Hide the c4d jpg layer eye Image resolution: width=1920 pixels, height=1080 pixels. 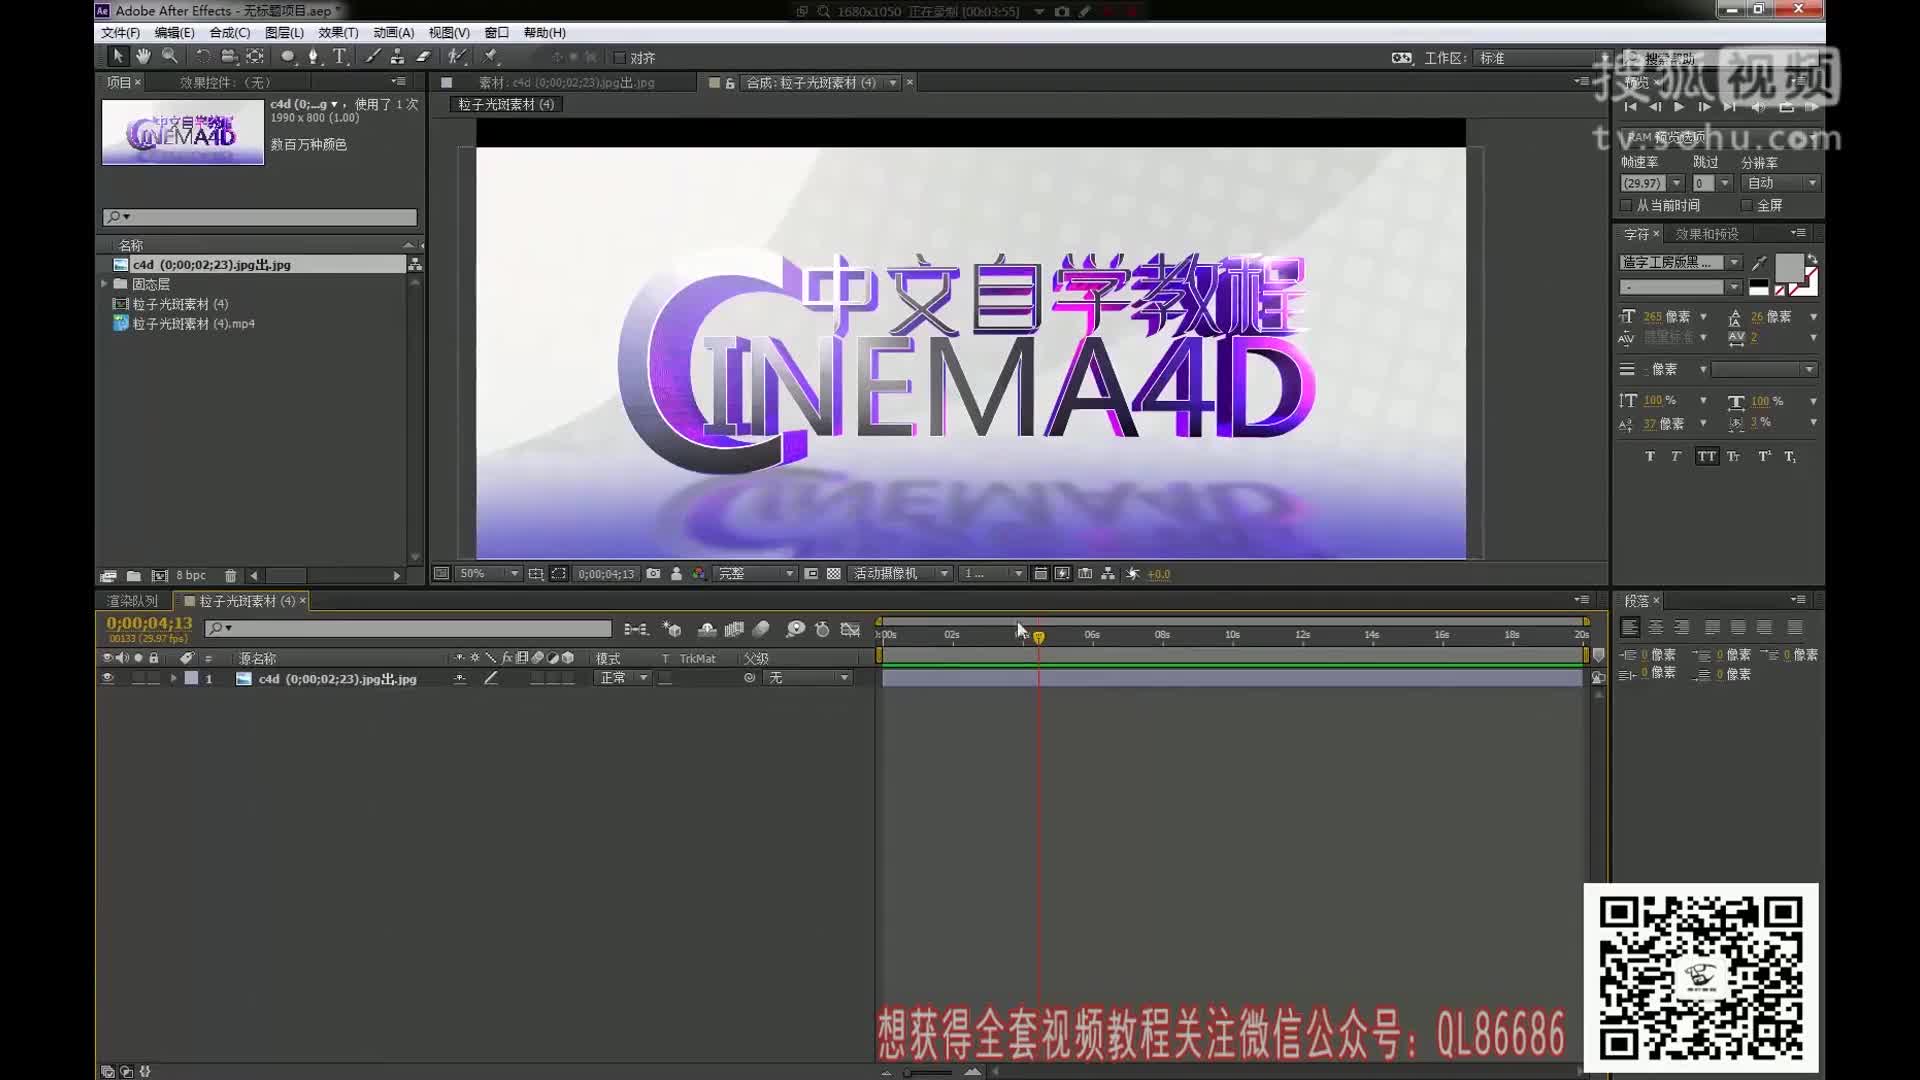pos(107,678)
